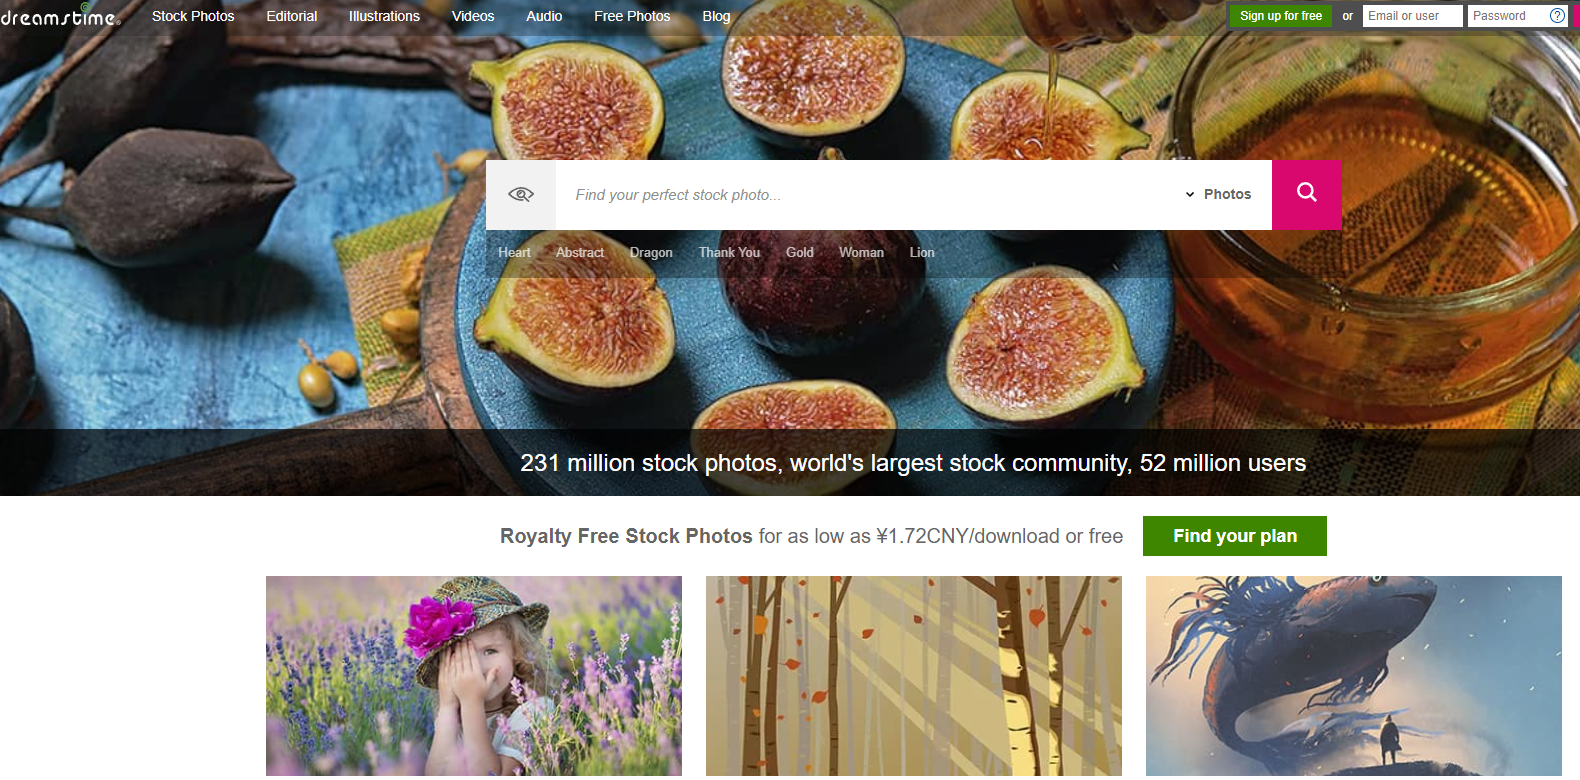Go to Illustrations section
The image size is (1580, 780).
tap(384, 16)
